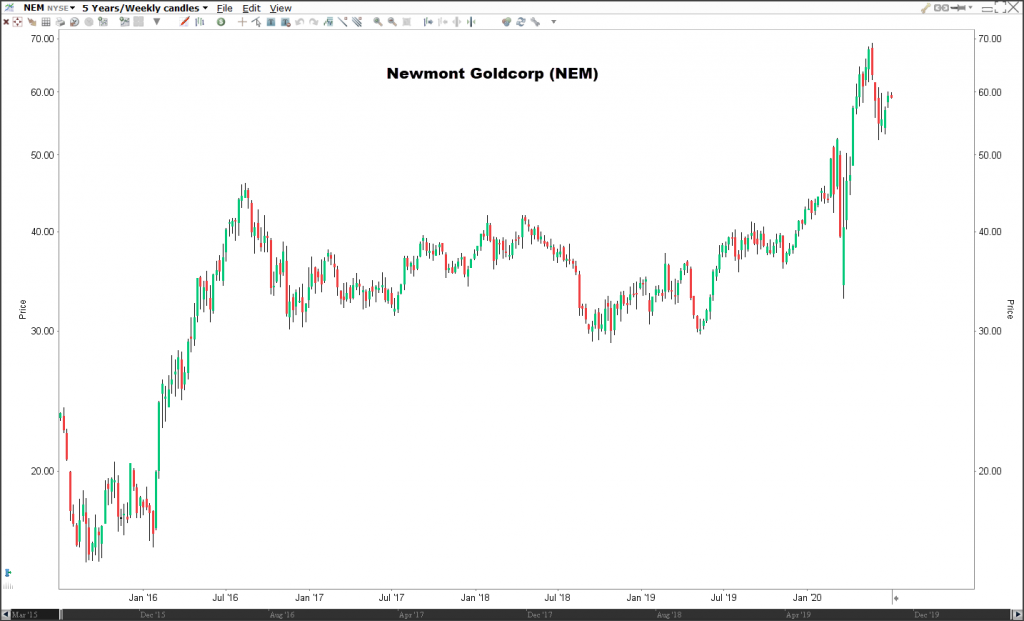Click the redo arrow icon

pos(314,22)
